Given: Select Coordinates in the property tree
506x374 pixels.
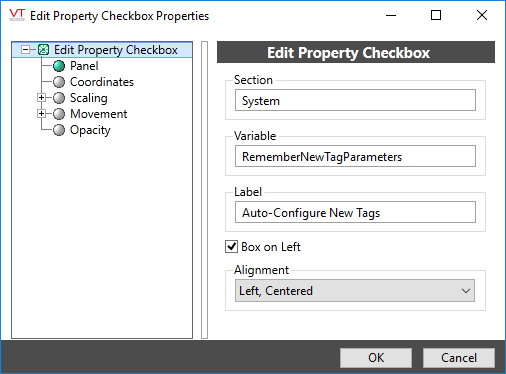Looking at the screenshot, I should tap(102, 82).
